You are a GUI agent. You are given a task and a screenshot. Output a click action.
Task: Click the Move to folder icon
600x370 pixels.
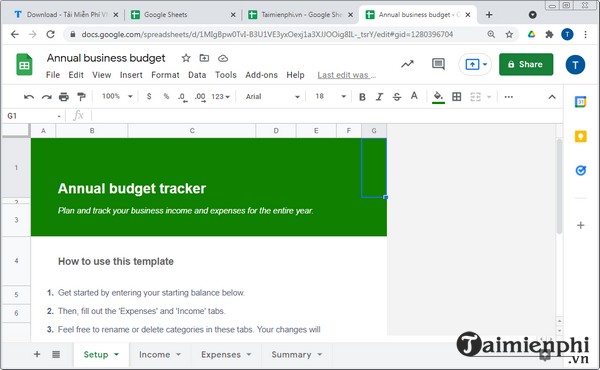click(204, 58)
